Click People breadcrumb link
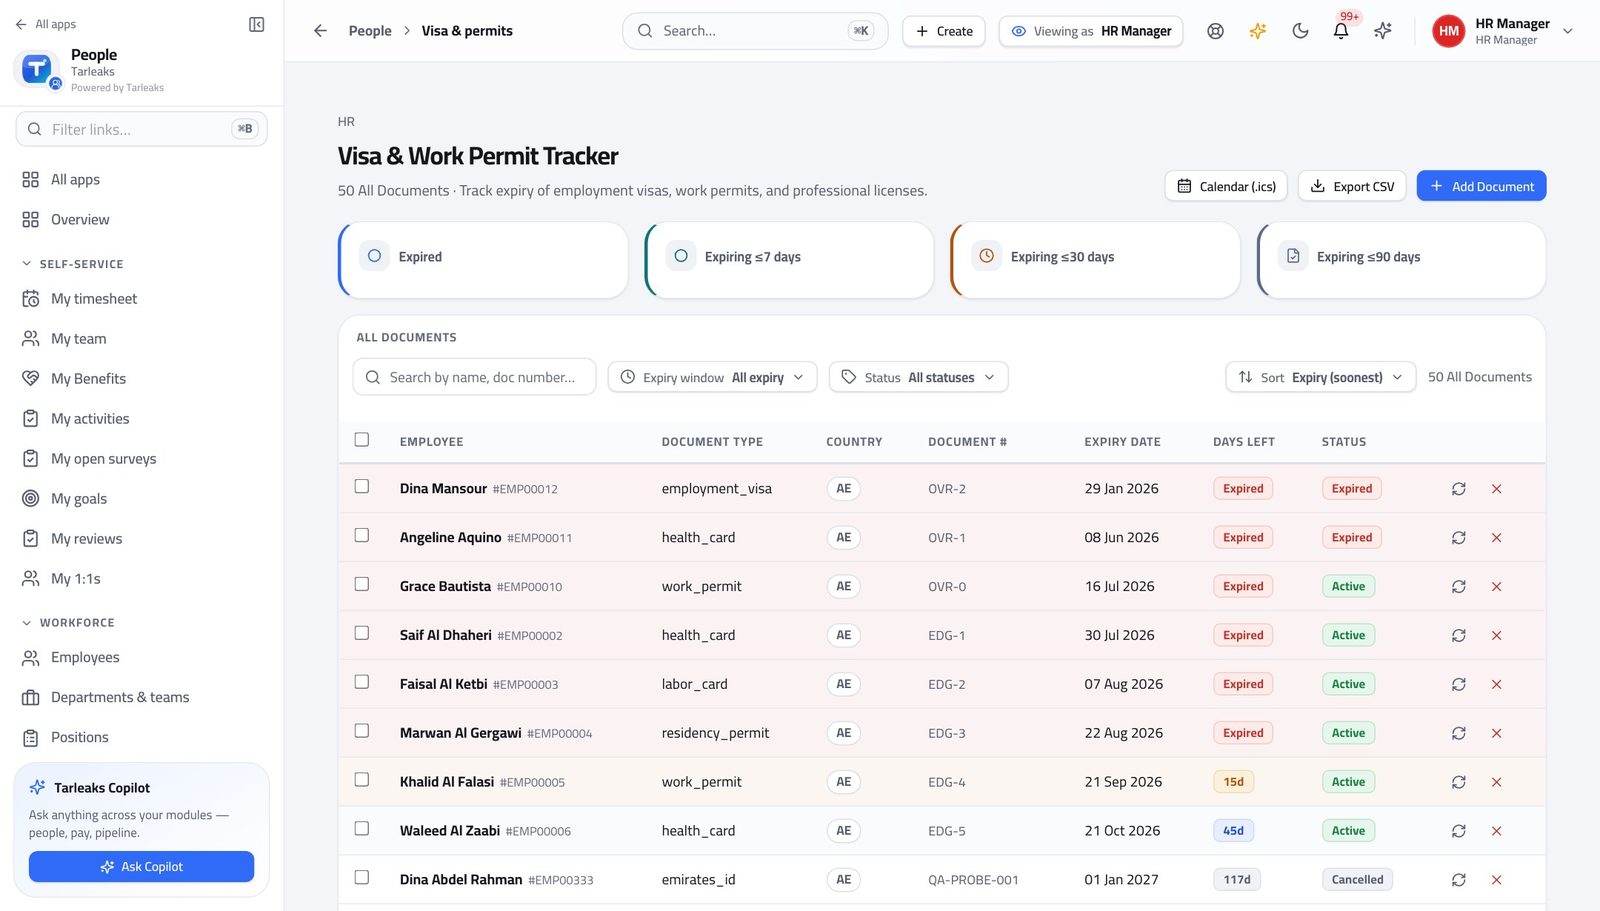 tap(370, 31)
